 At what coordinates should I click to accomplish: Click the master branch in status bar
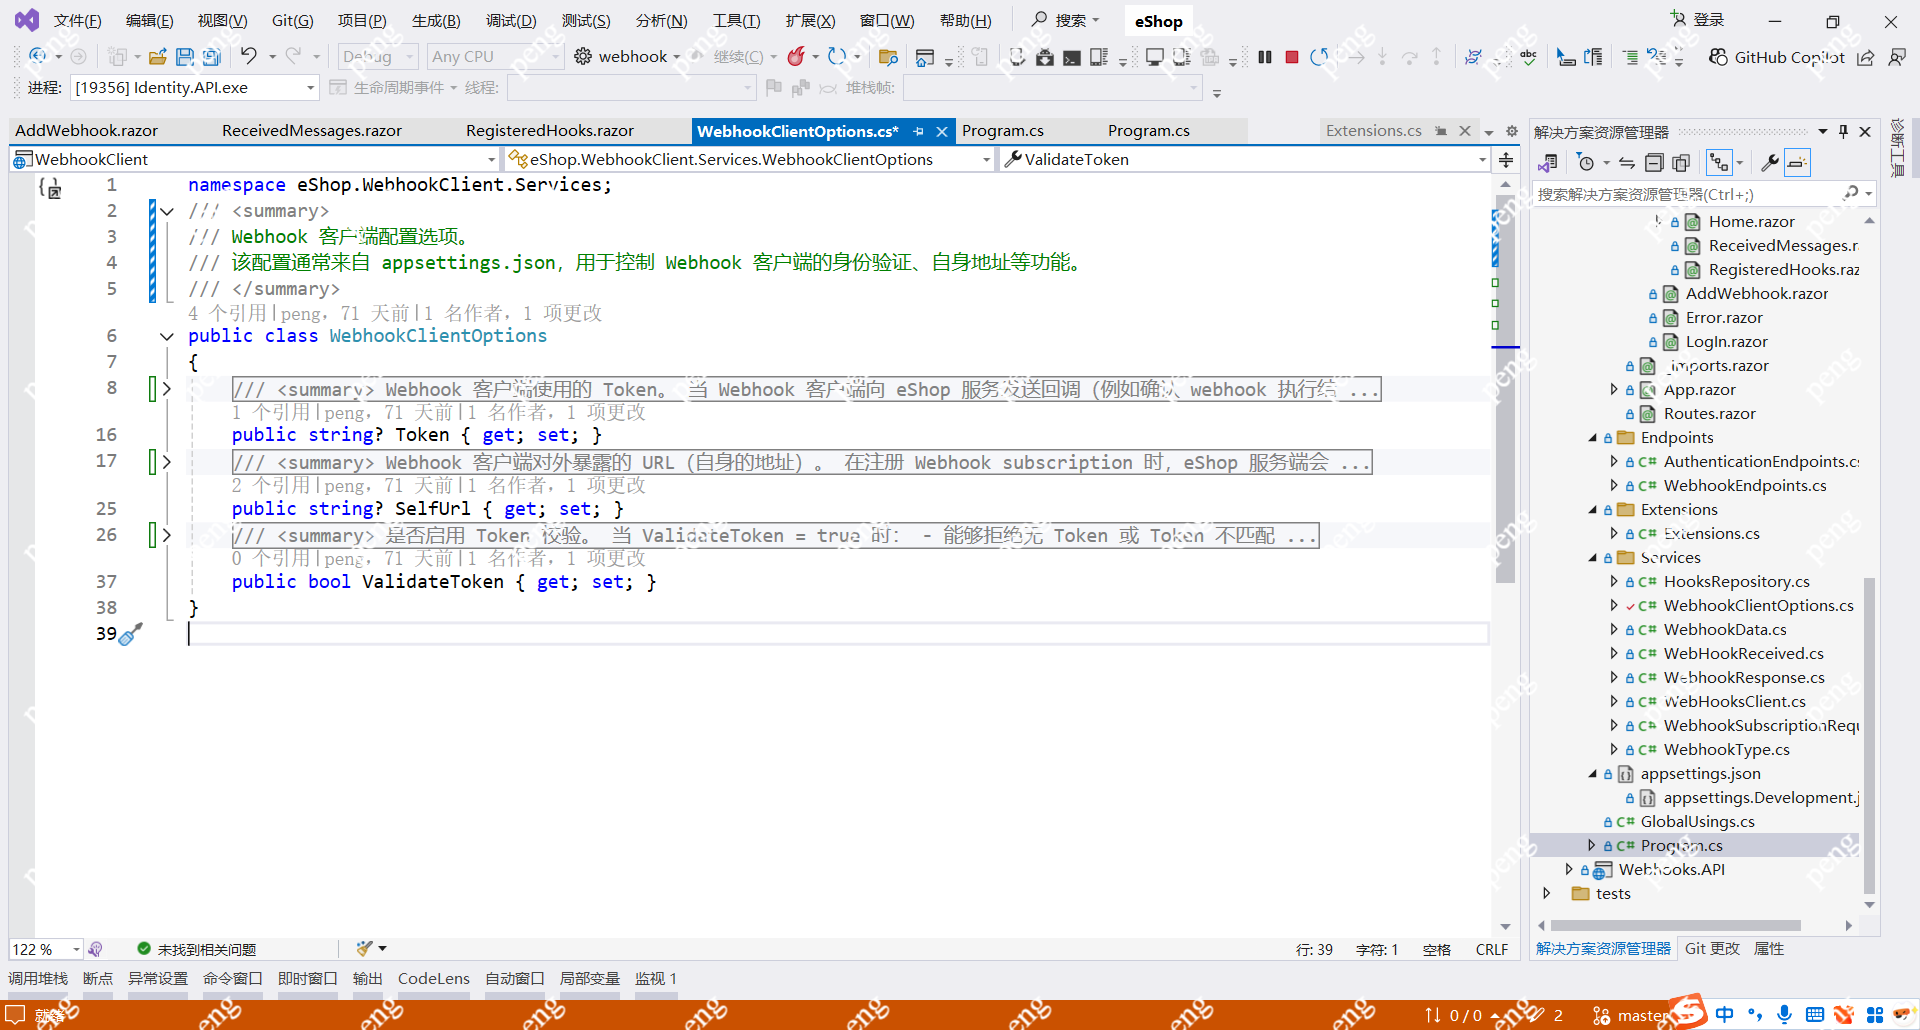(x=1630, y=1016)
